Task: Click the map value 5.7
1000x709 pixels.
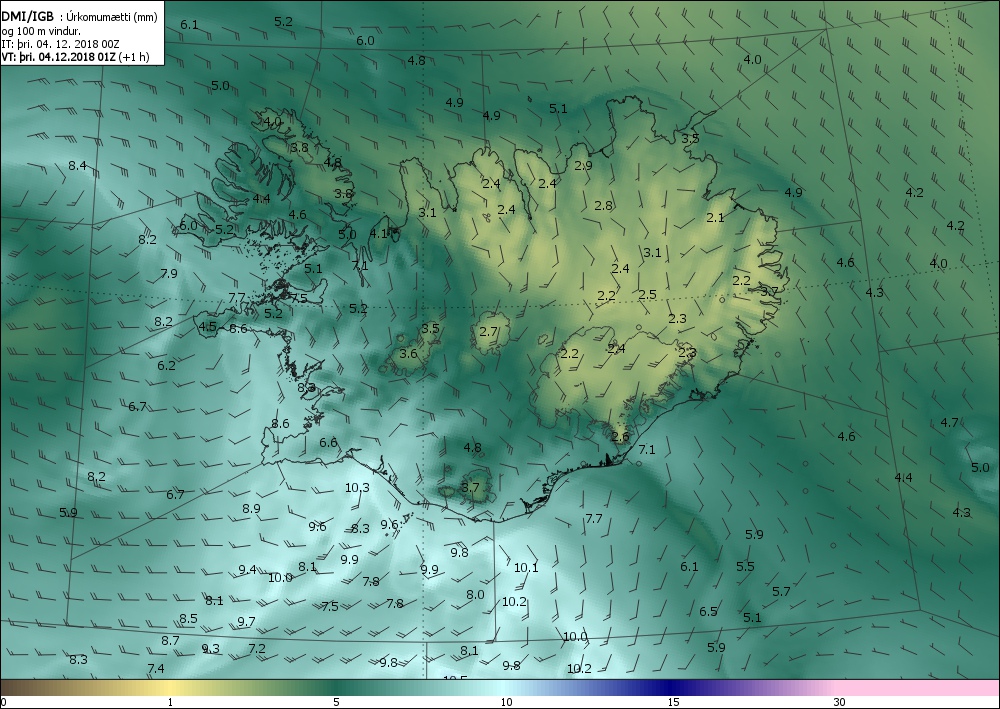Action: [x=781, y=592]
